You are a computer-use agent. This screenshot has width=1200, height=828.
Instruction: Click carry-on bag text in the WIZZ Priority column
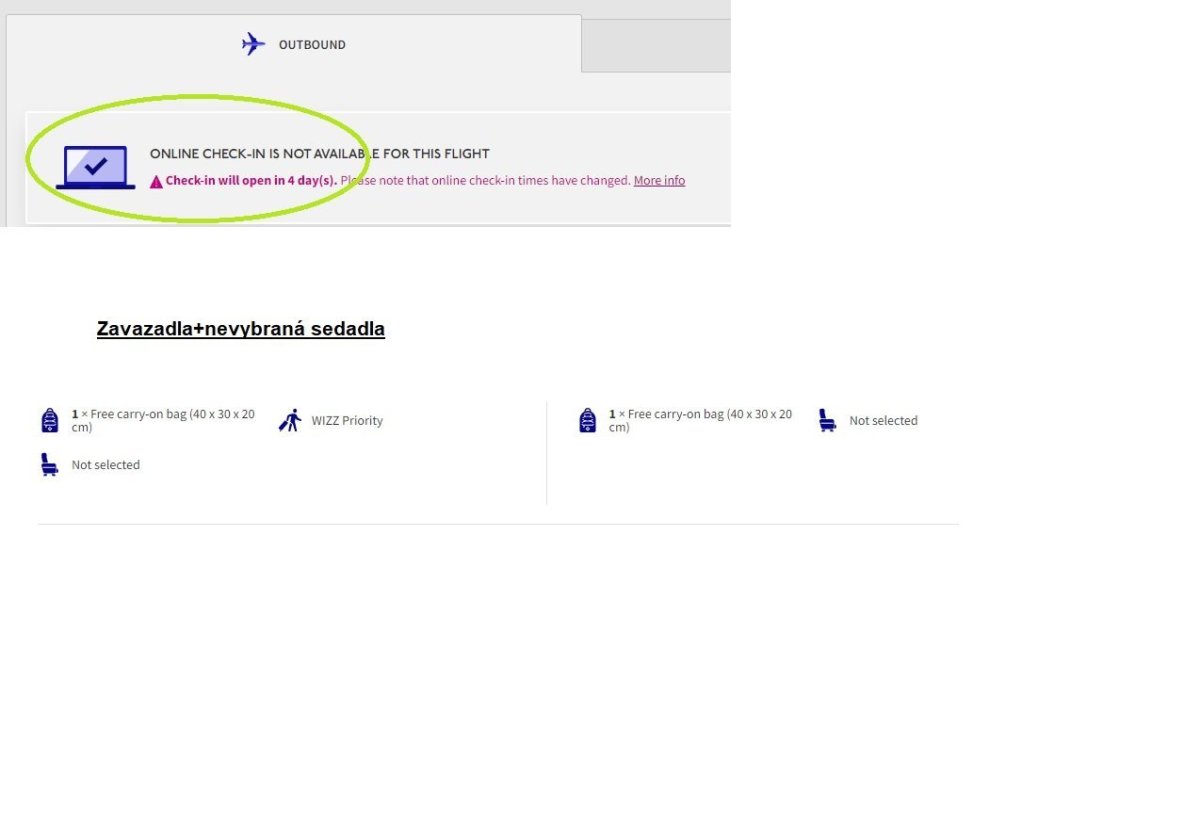pyautogui.click(x=163, y=421)
